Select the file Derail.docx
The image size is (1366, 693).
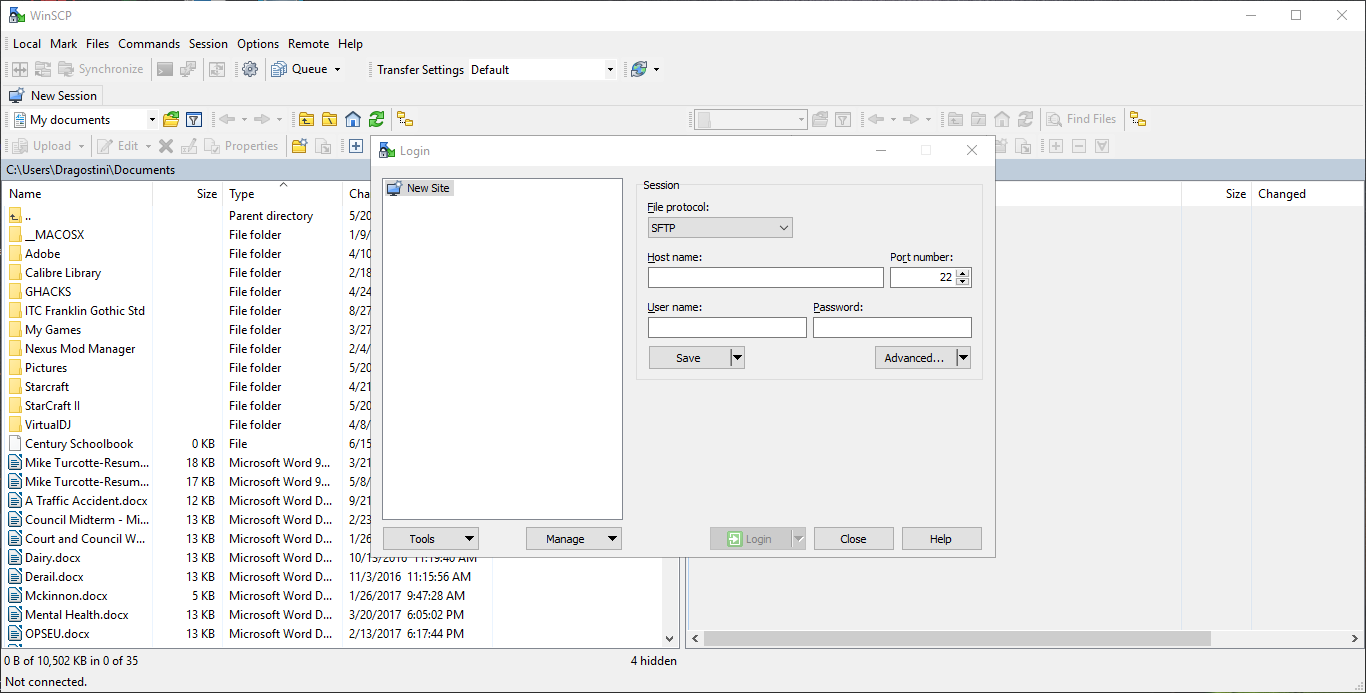(x=54, y=577)
